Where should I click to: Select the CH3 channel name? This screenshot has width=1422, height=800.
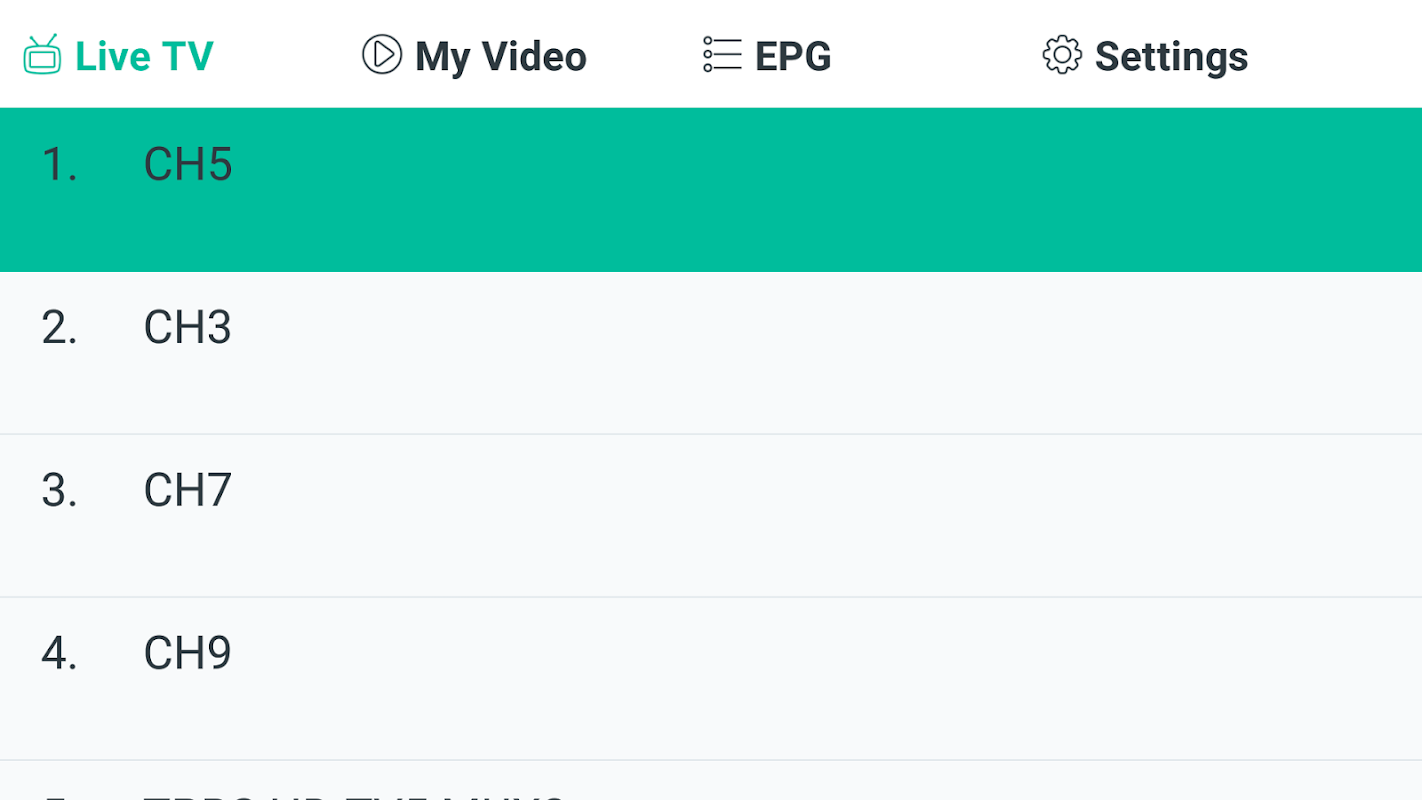point(188,328)
